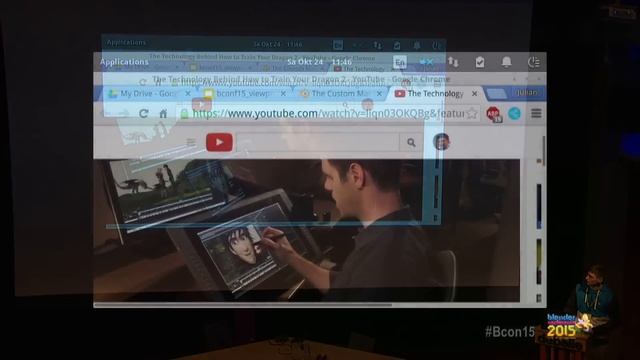Open the notification bell icon
Screen dimensions: 640x360
(x=507, y=62)
